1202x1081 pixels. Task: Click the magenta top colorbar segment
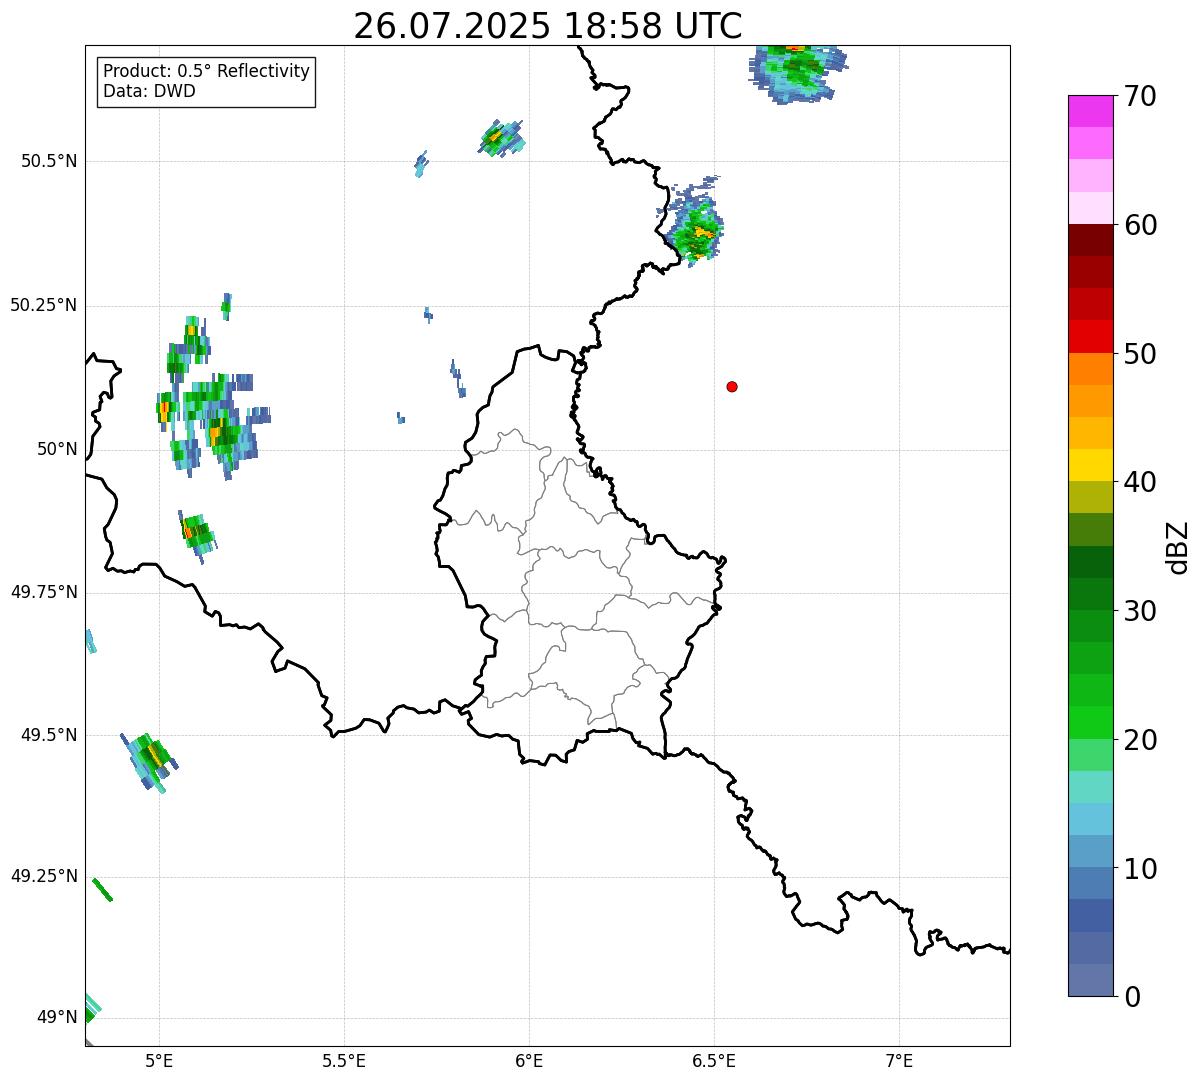1090,111
